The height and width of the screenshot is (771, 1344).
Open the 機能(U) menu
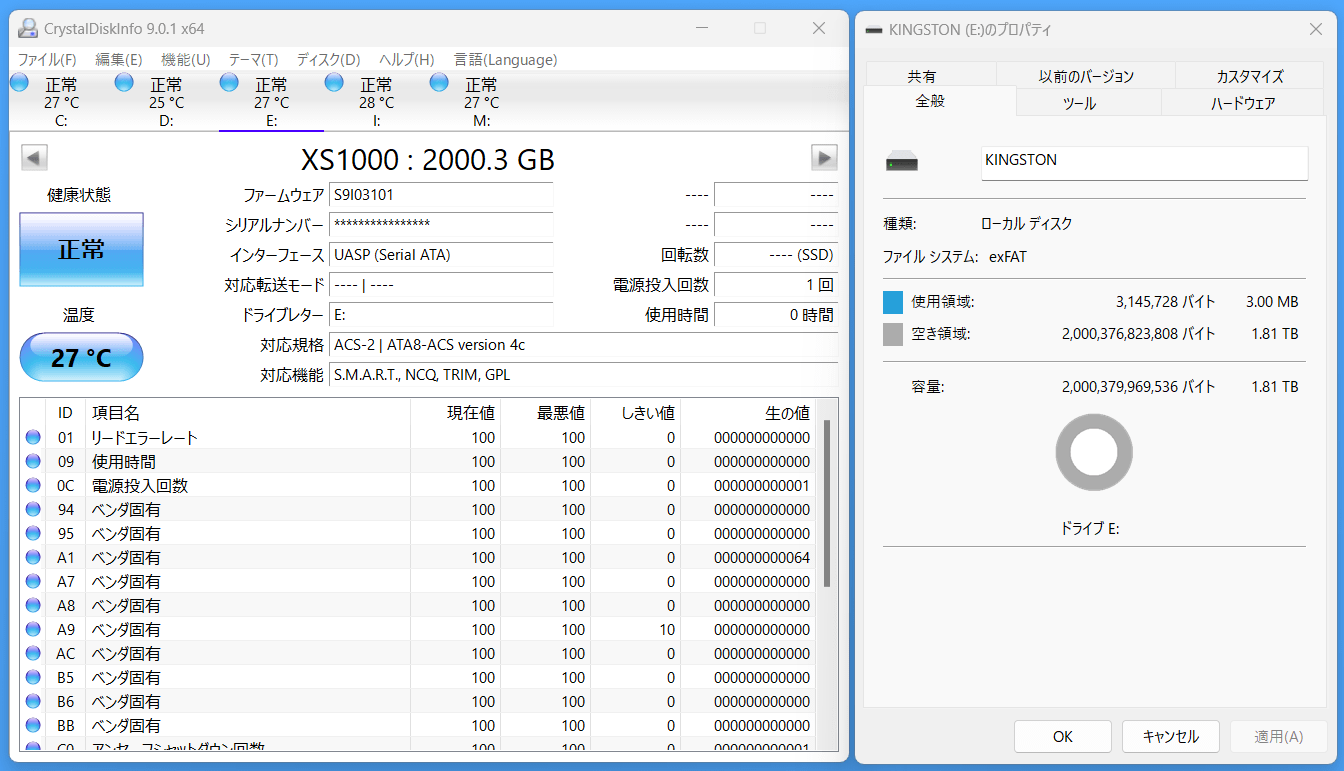click(185, 60)
